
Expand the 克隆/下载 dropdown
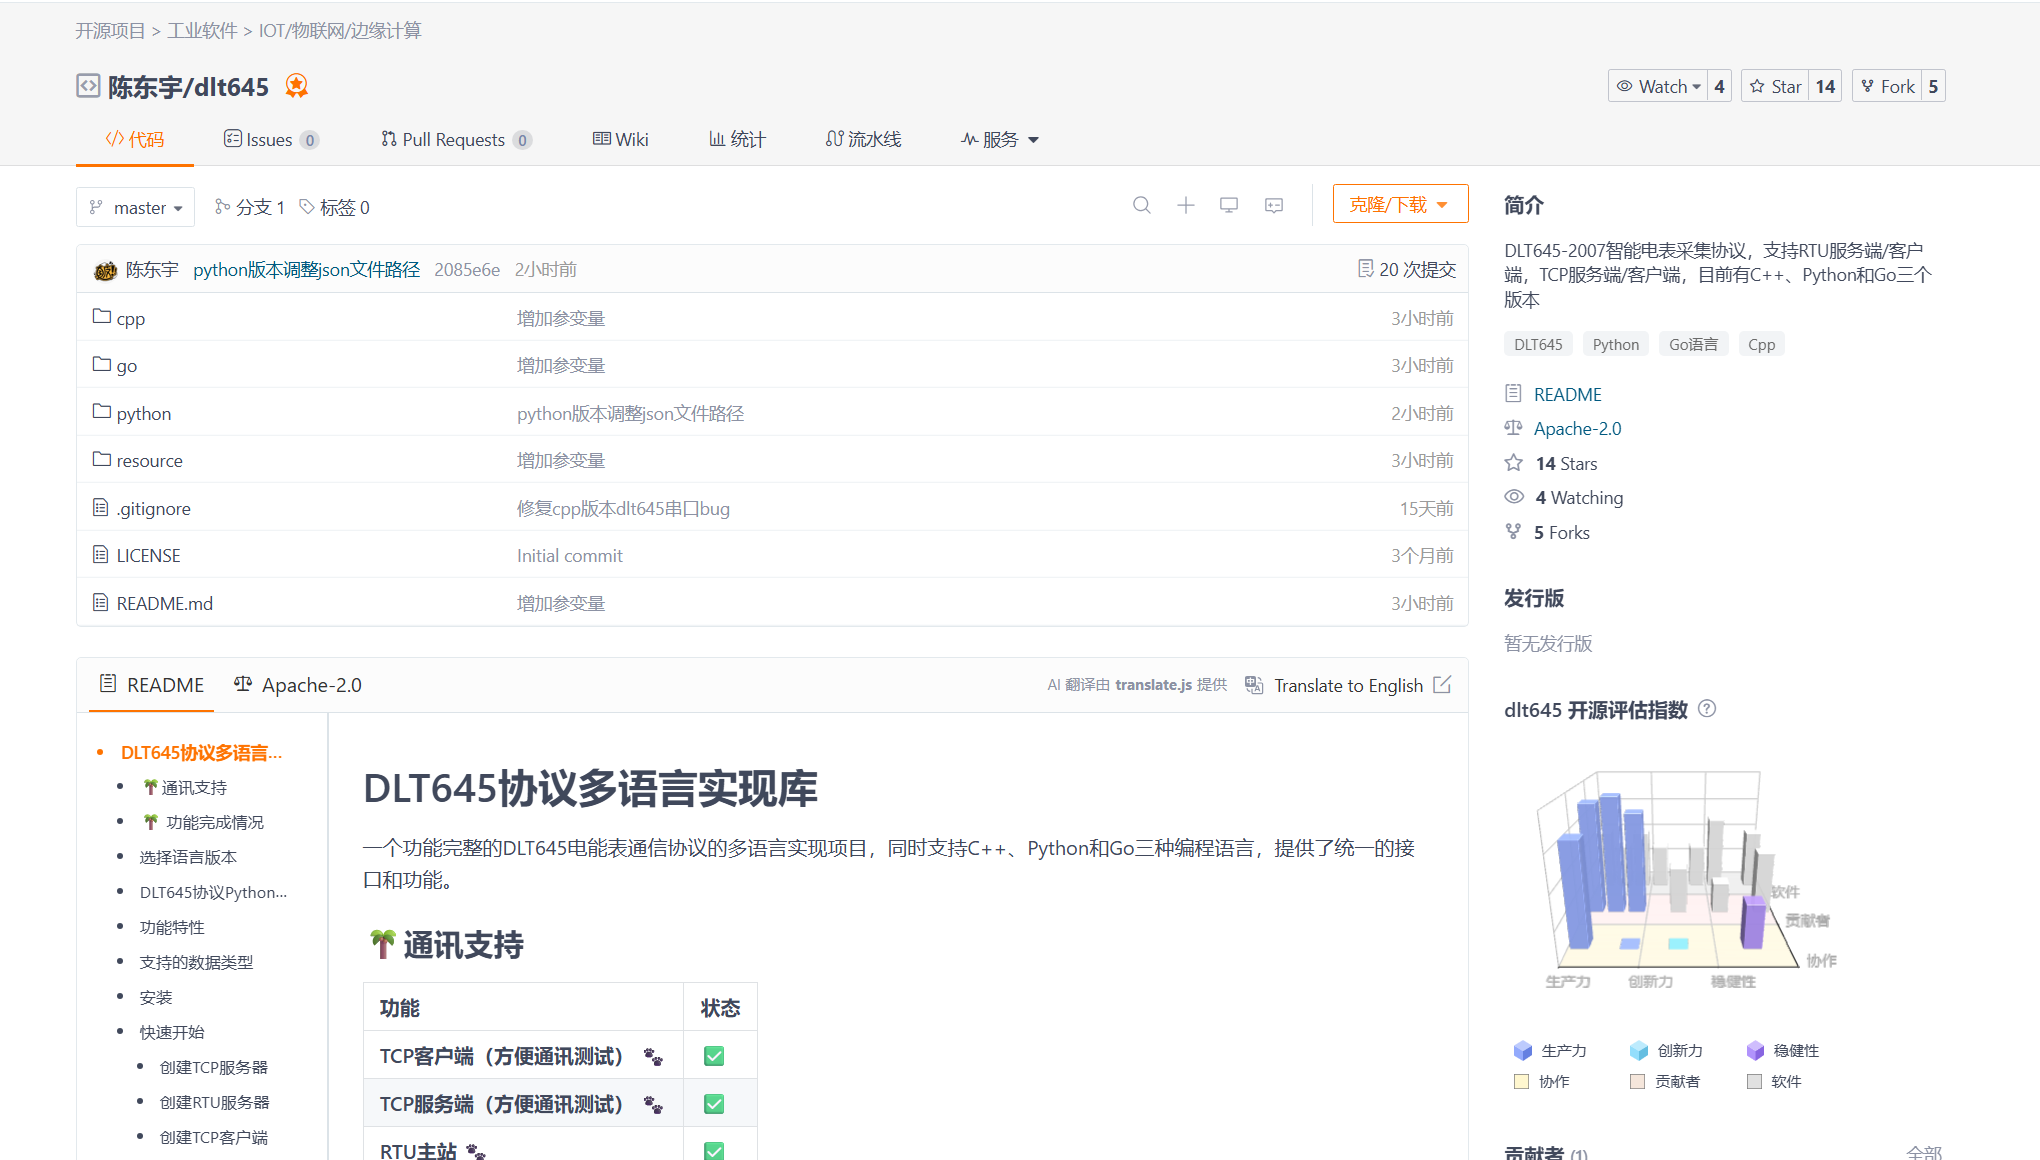pyautogui.click(x=1399, y=203)
